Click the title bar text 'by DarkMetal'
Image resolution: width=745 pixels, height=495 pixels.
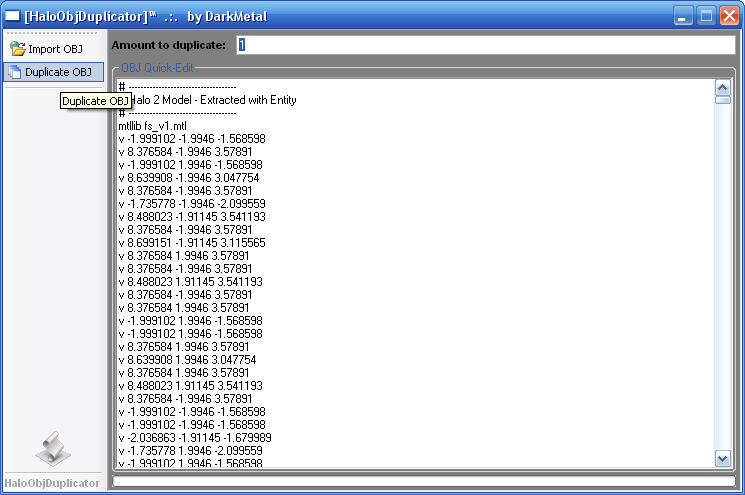(x=227, y=16)
